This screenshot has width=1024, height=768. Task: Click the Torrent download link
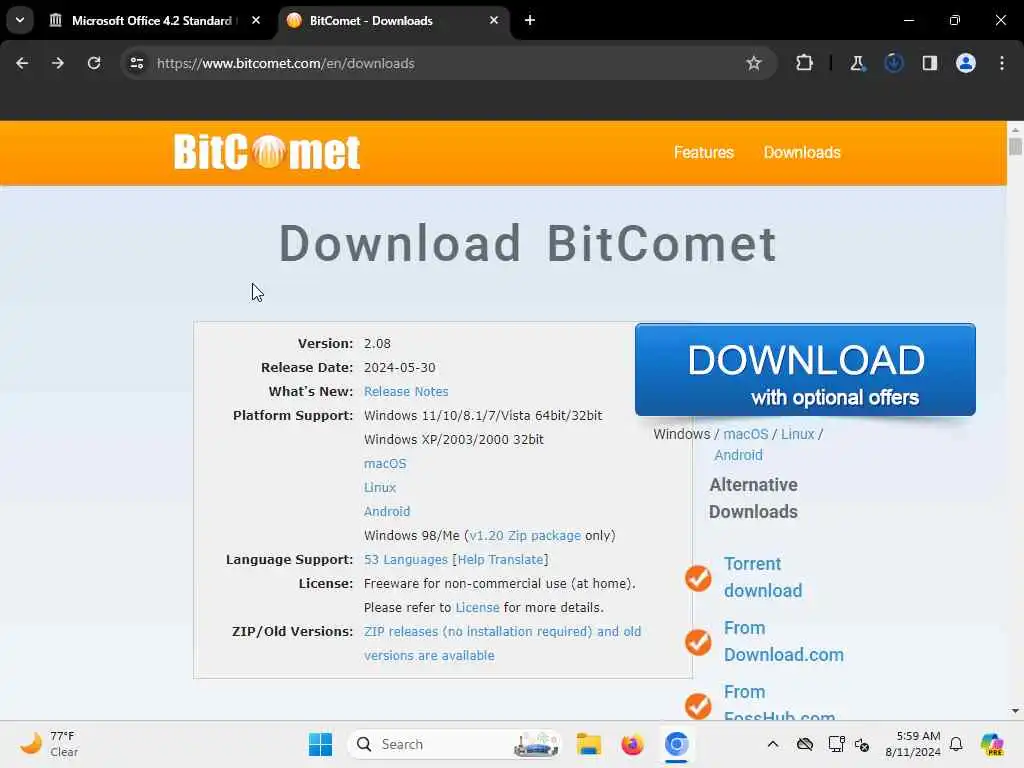click(763, 577)
